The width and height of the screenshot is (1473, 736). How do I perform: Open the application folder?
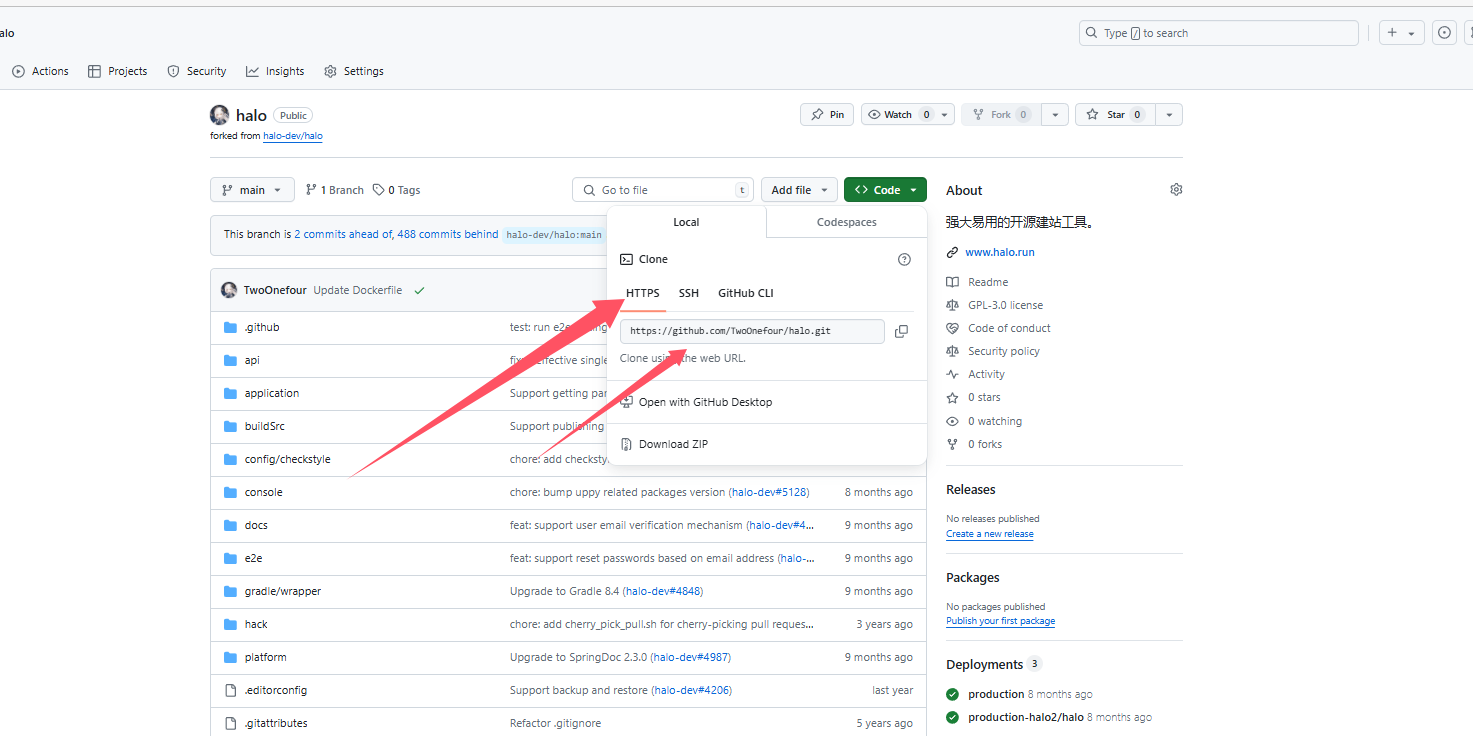click(272, 393)
